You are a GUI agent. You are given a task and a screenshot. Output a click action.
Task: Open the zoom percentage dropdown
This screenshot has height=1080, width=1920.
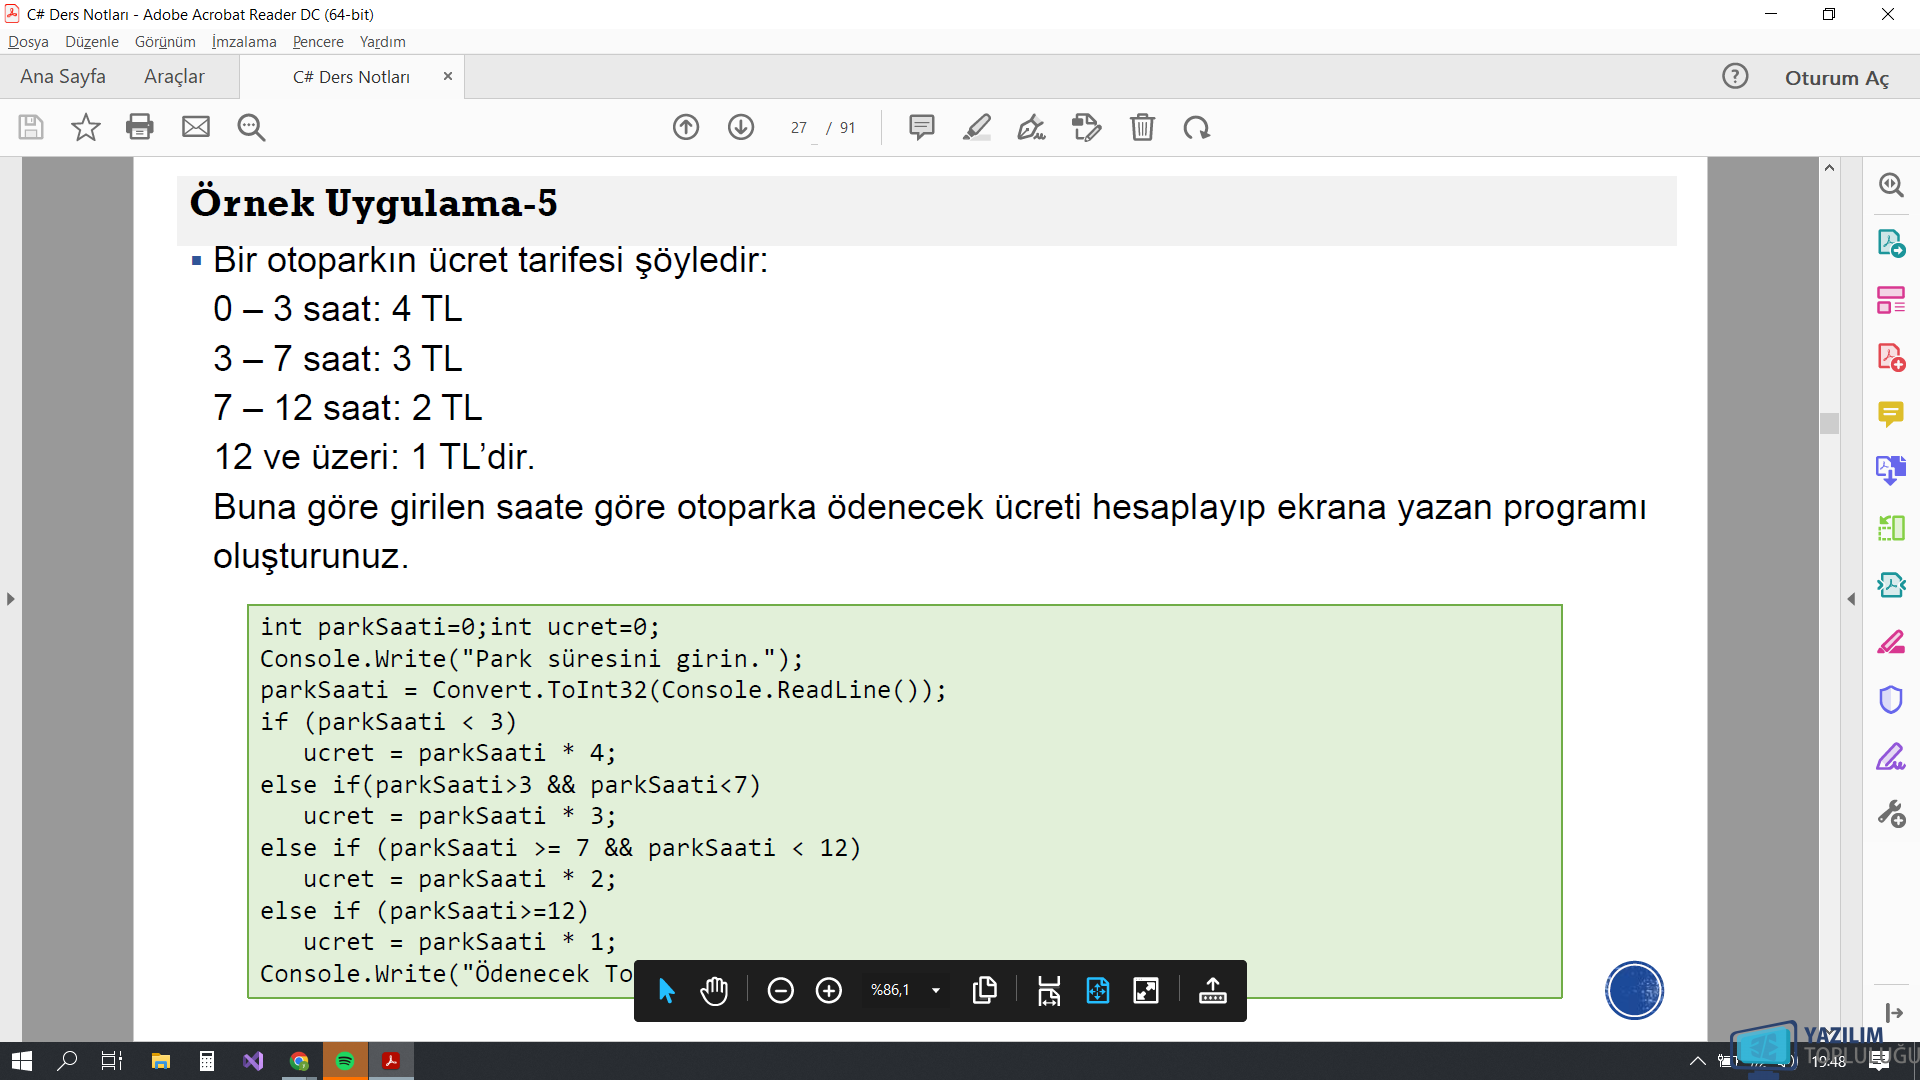pyautogui.click(x=936, y=991)
